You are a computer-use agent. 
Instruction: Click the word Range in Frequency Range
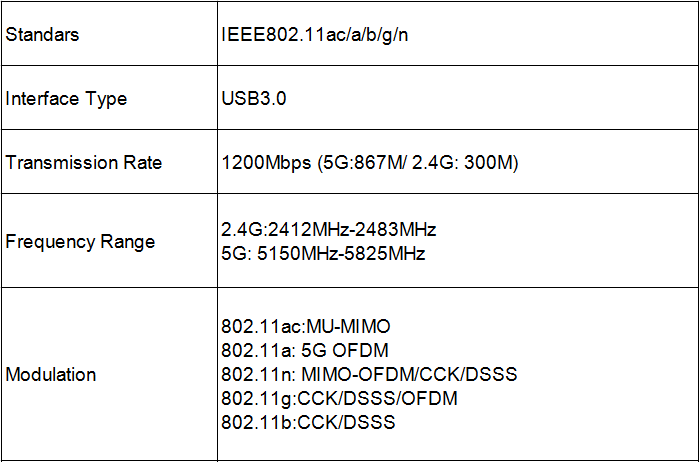pos(128,242)
